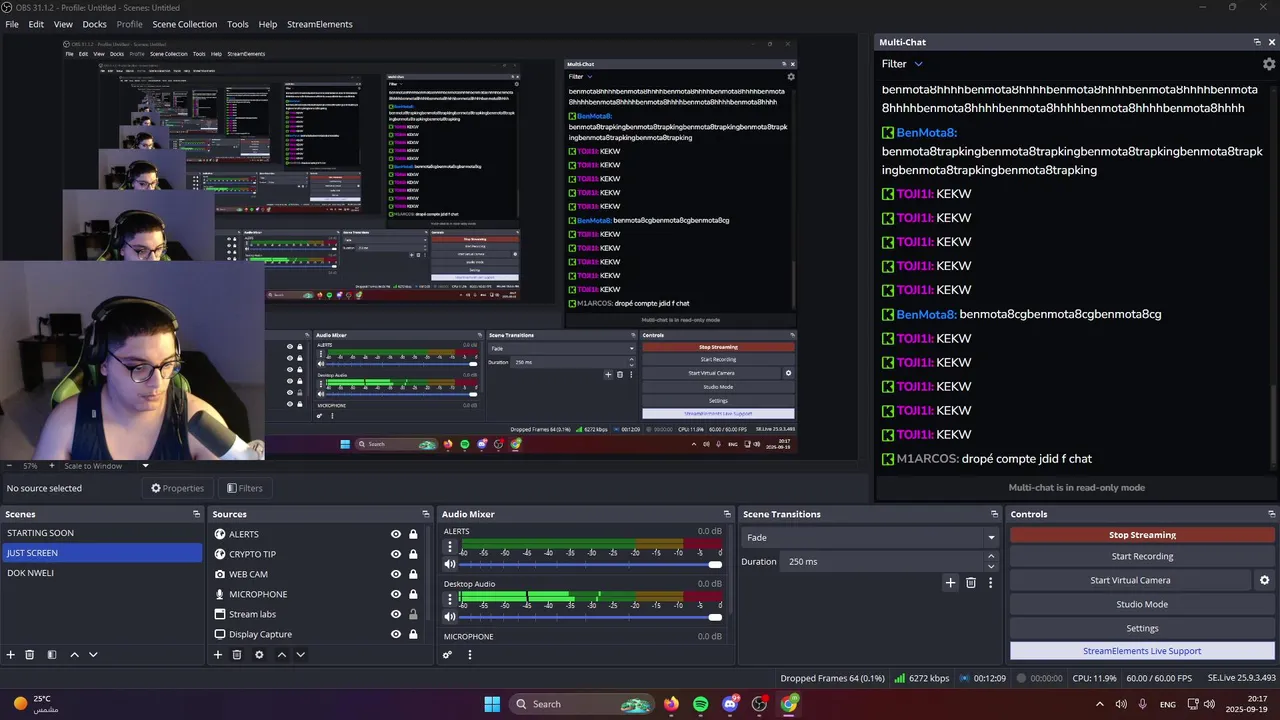The height and width of the screenshot is (720, 1280).
Task: Open scene filters icon in Scenes toolbar
Action: (x=50, y=655)
